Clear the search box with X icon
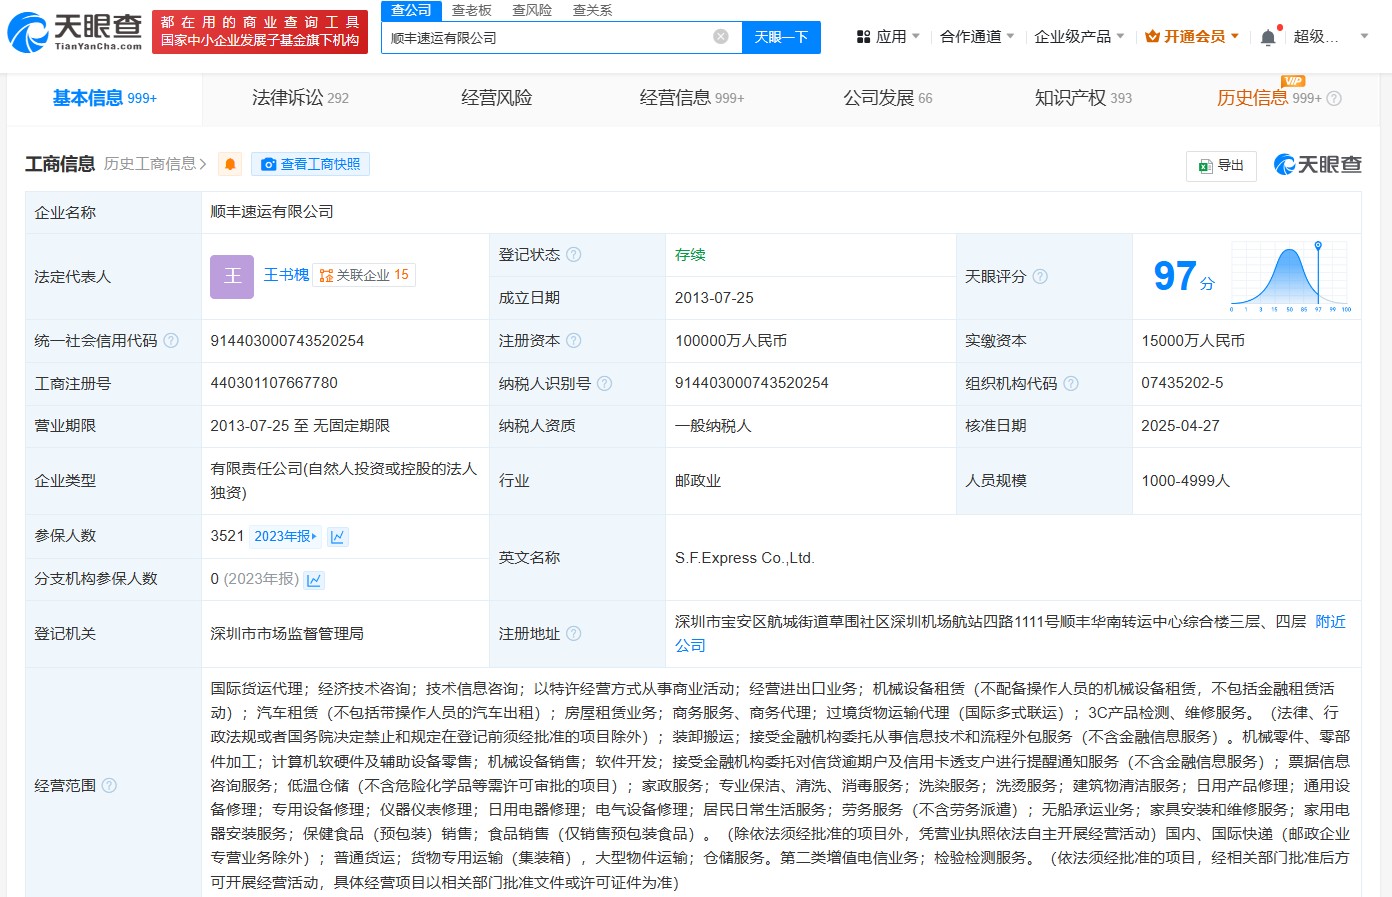Image resolution: width=1392 pixels, height=897 pixels. (x=720, y=37)
